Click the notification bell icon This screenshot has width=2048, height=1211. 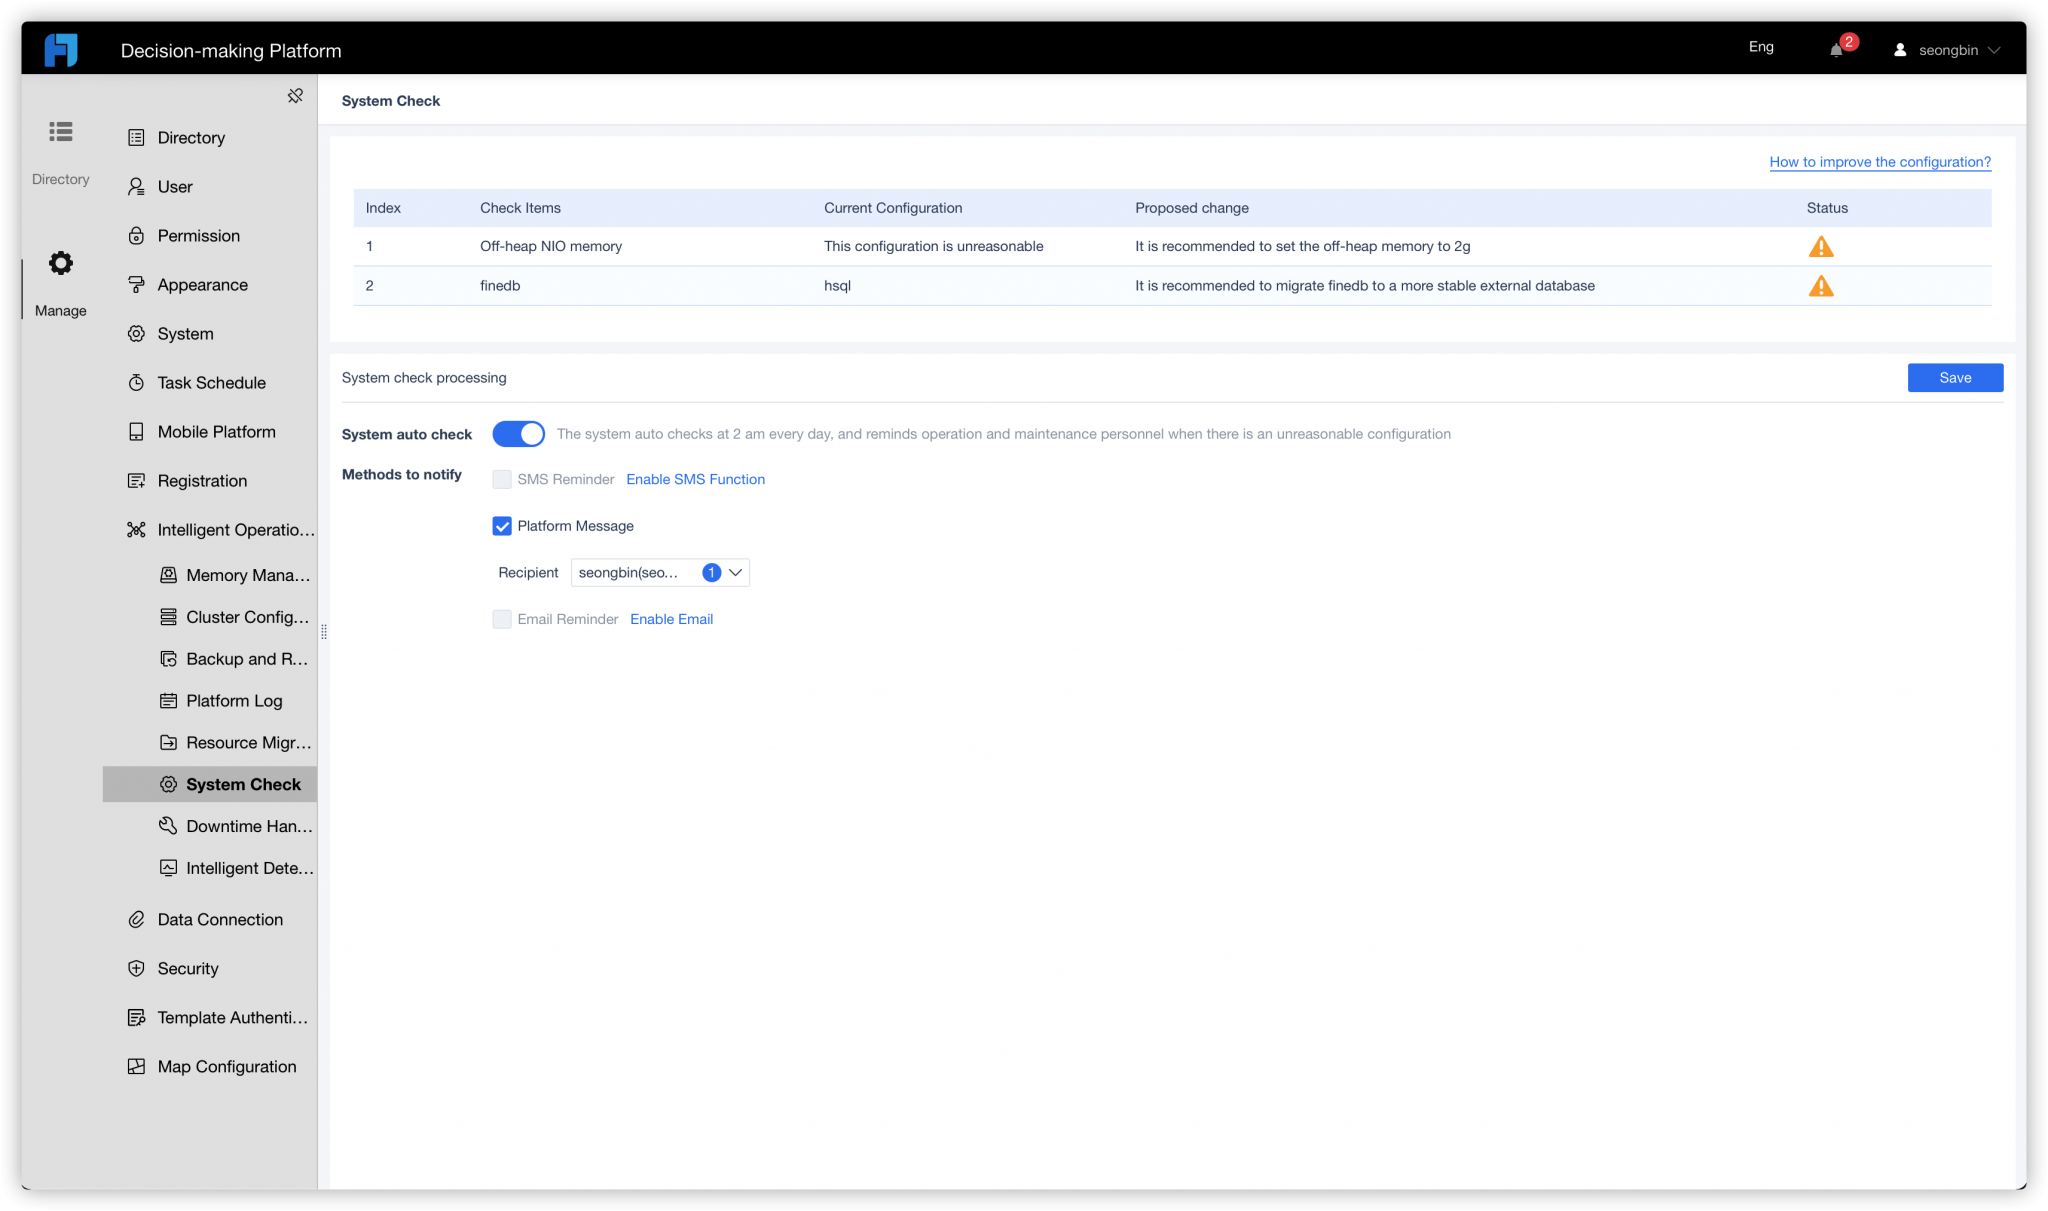1838,49
